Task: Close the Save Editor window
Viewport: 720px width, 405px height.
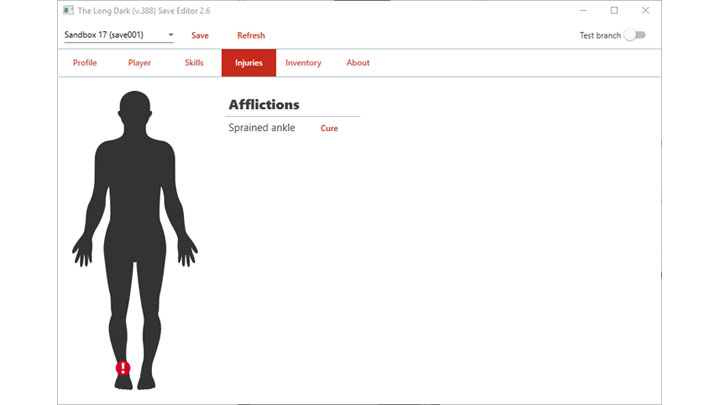Action: coord(645,10)
